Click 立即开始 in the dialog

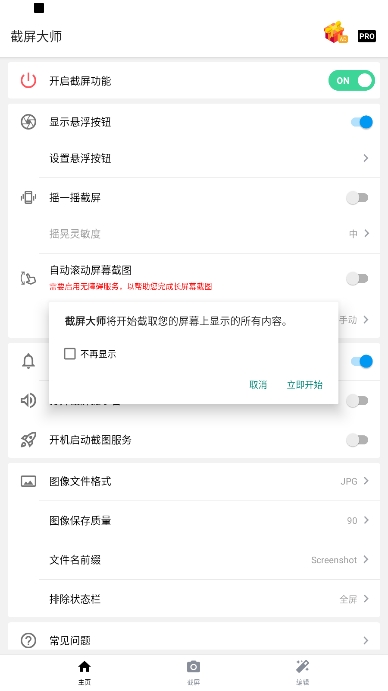coord(305,385)
